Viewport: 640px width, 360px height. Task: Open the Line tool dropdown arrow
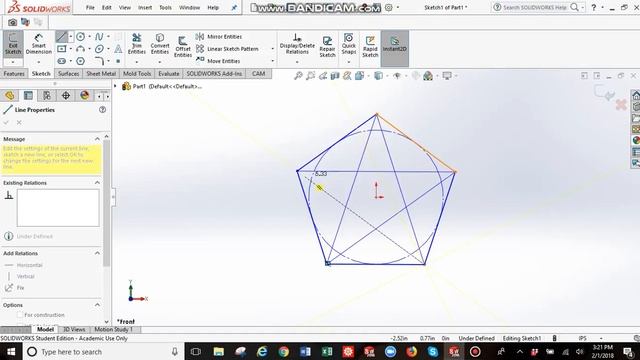[71, 37]
